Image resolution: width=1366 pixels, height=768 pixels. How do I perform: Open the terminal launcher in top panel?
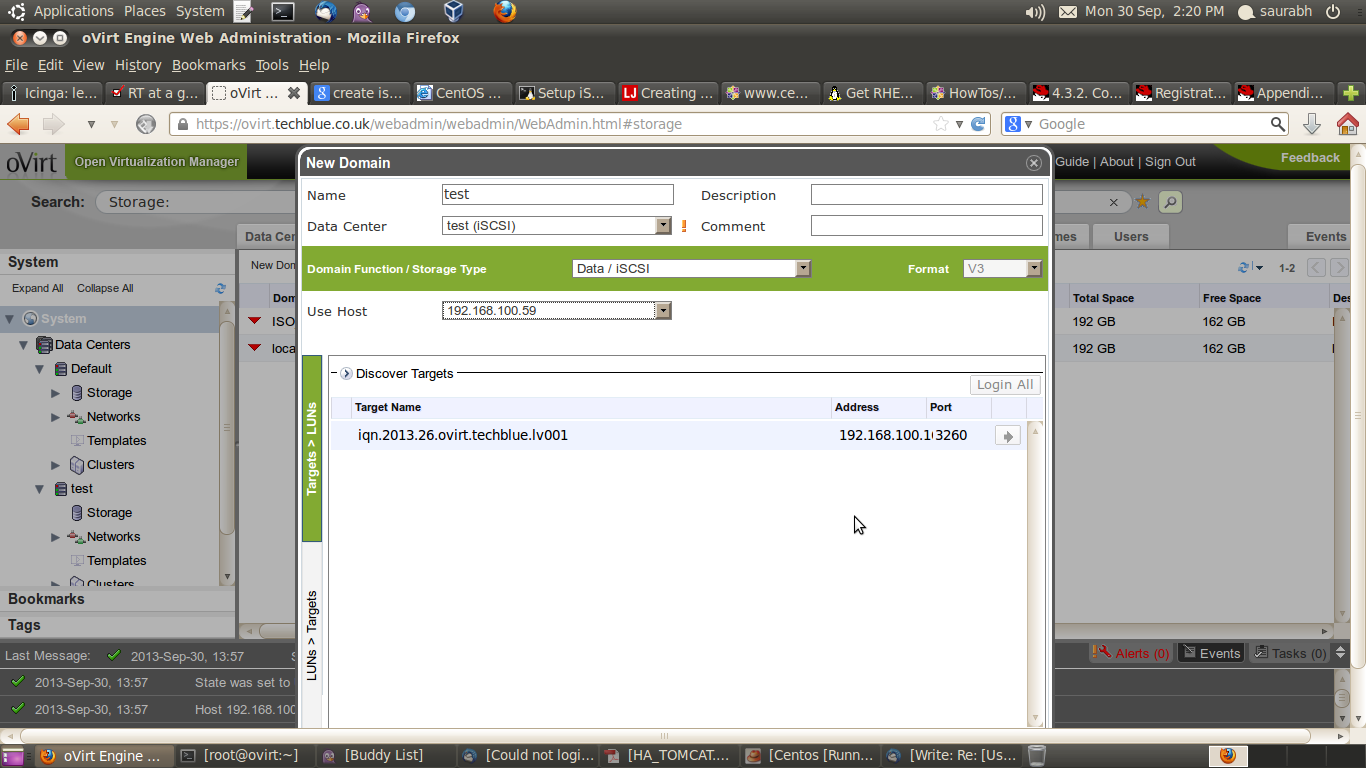pos(283,12)
